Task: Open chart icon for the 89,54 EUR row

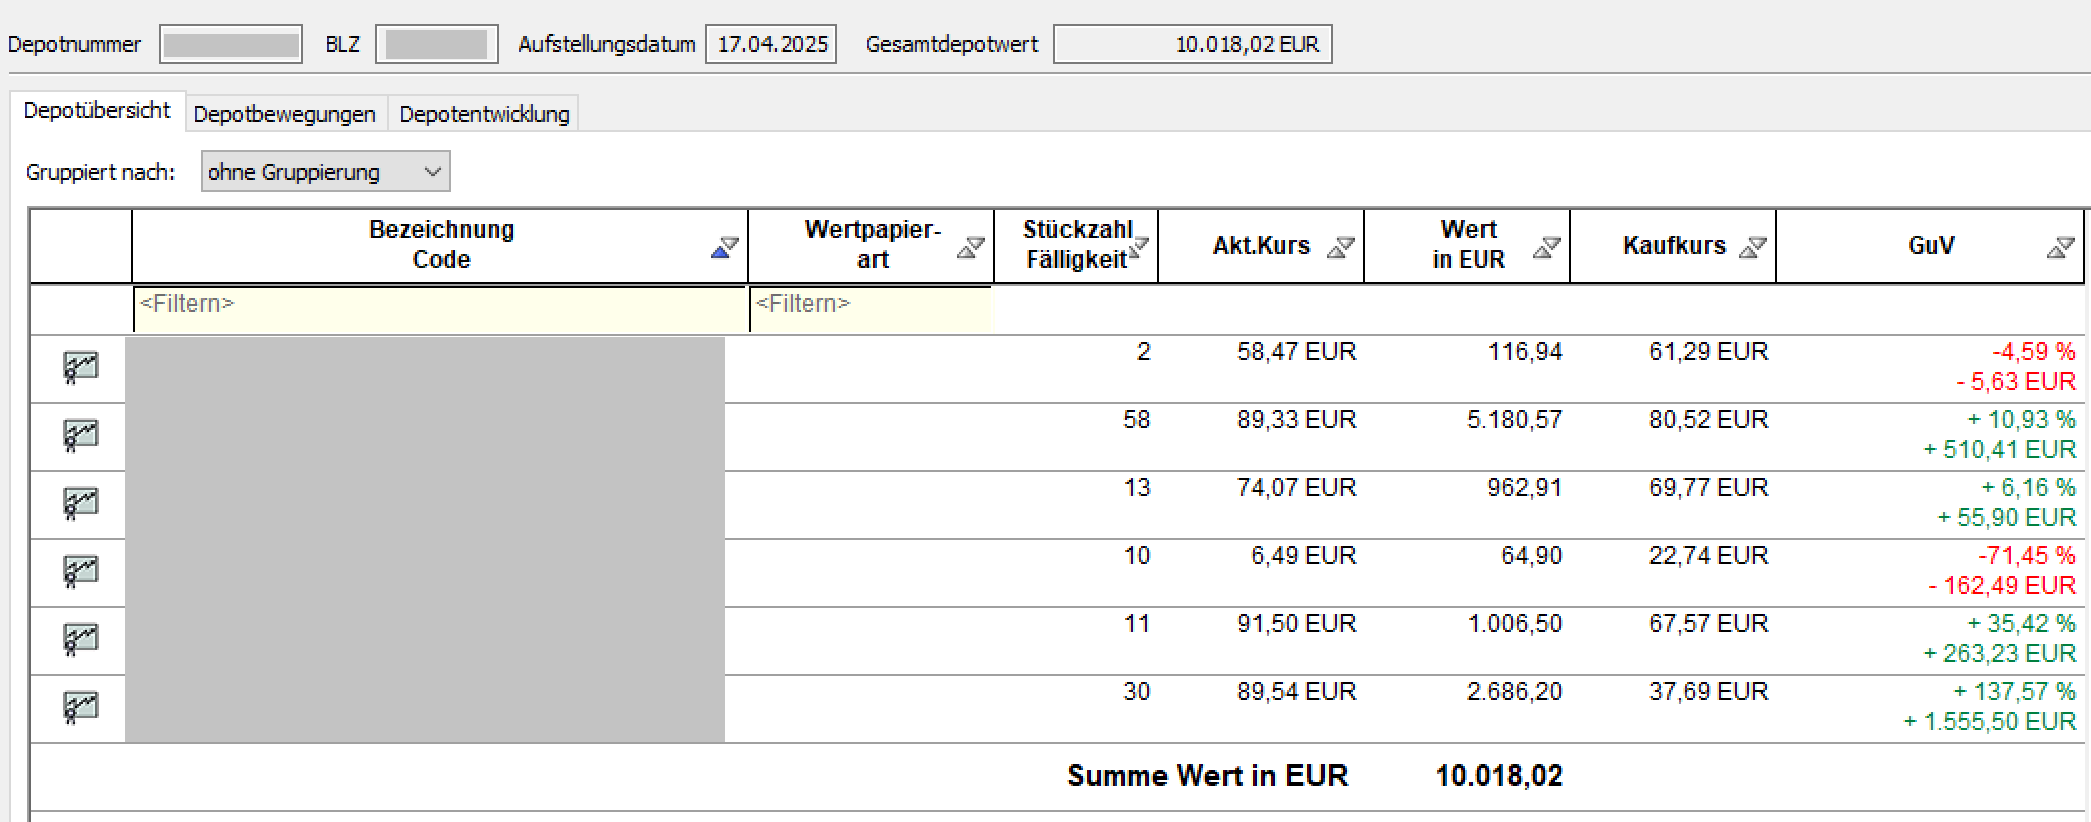Action: tap(80, 707)
